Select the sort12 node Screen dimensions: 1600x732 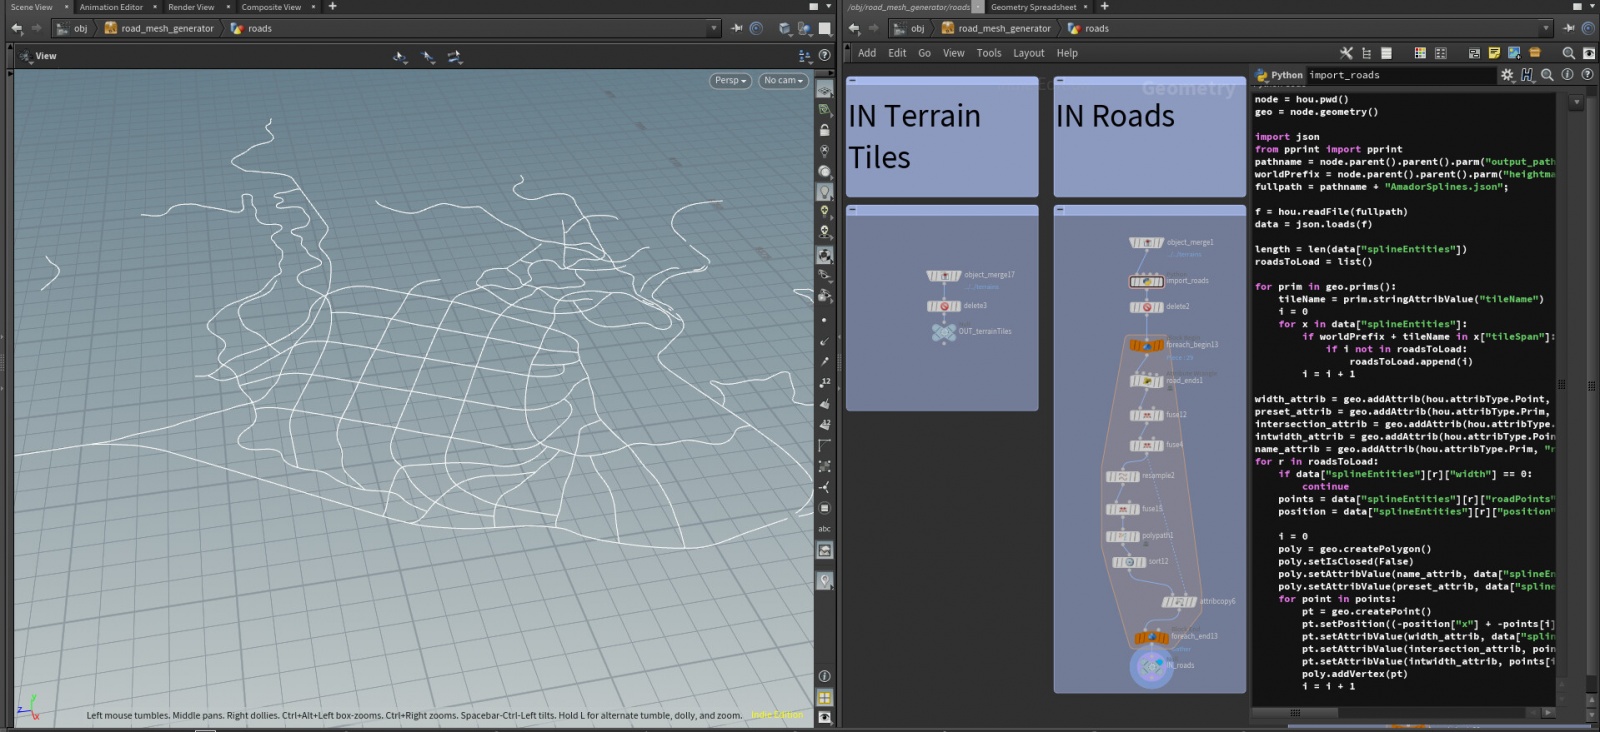1130,562
